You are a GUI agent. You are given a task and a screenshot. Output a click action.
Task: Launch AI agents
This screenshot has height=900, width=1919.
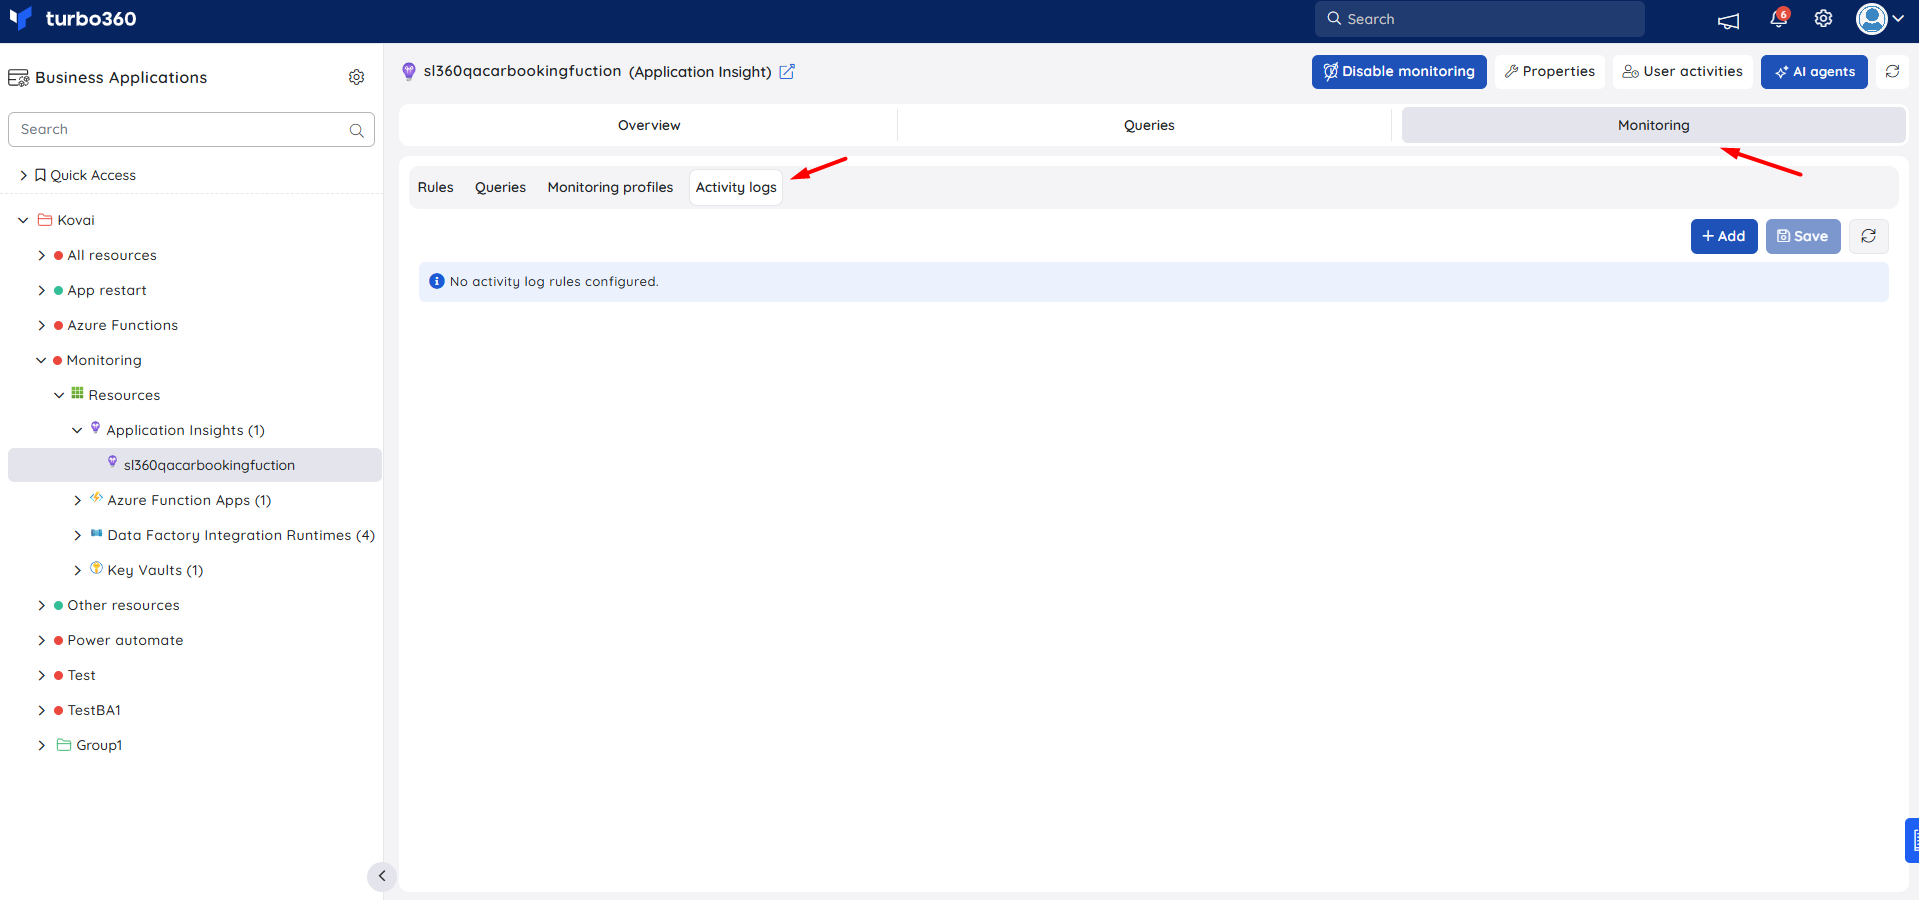coord(1814,72)
